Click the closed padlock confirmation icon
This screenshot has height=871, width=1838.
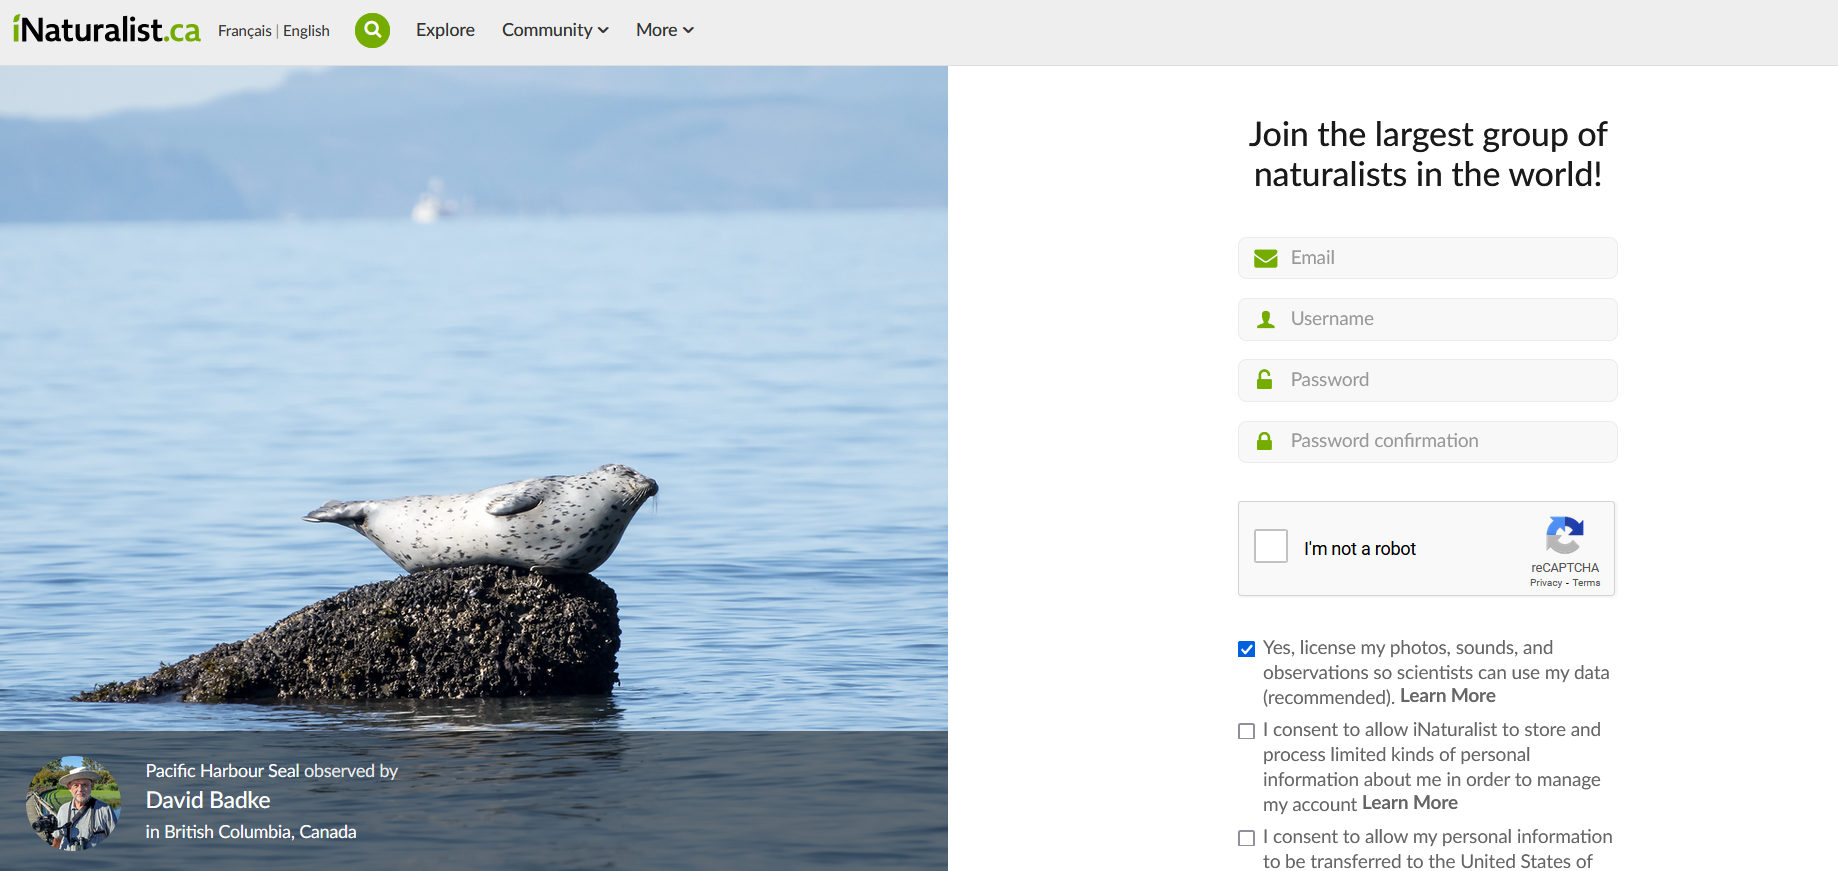point(1264,441)
